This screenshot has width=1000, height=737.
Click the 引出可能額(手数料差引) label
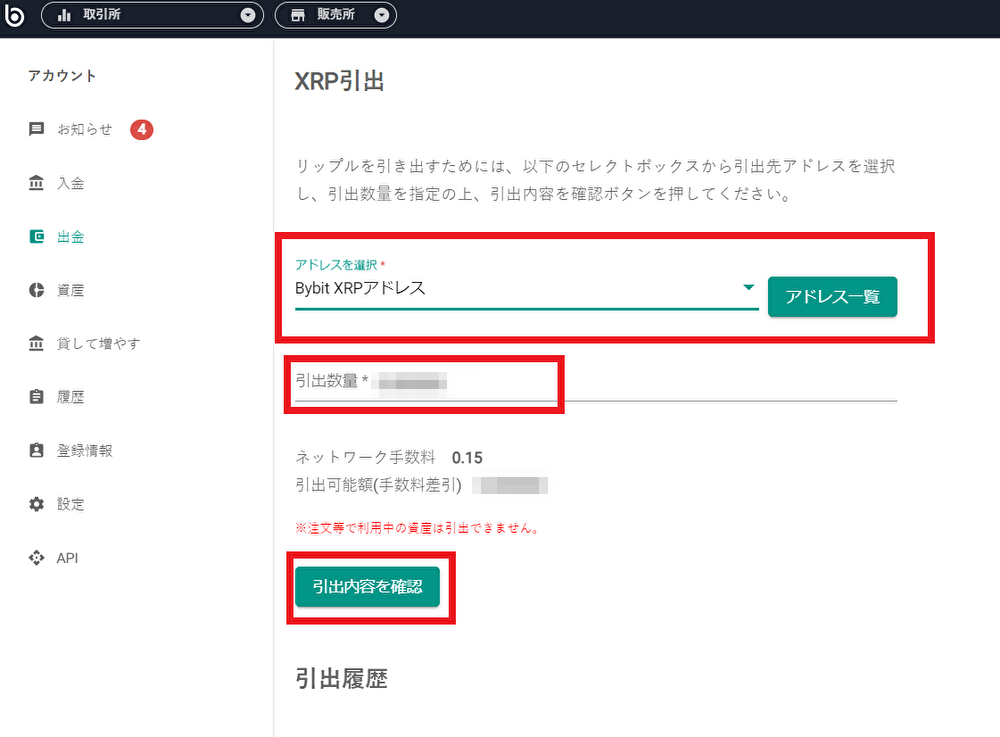378,485
